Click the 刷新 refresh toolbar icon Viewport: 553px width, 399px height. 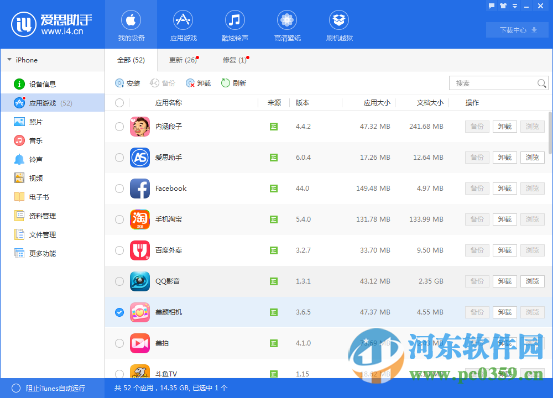click(225, 83)
